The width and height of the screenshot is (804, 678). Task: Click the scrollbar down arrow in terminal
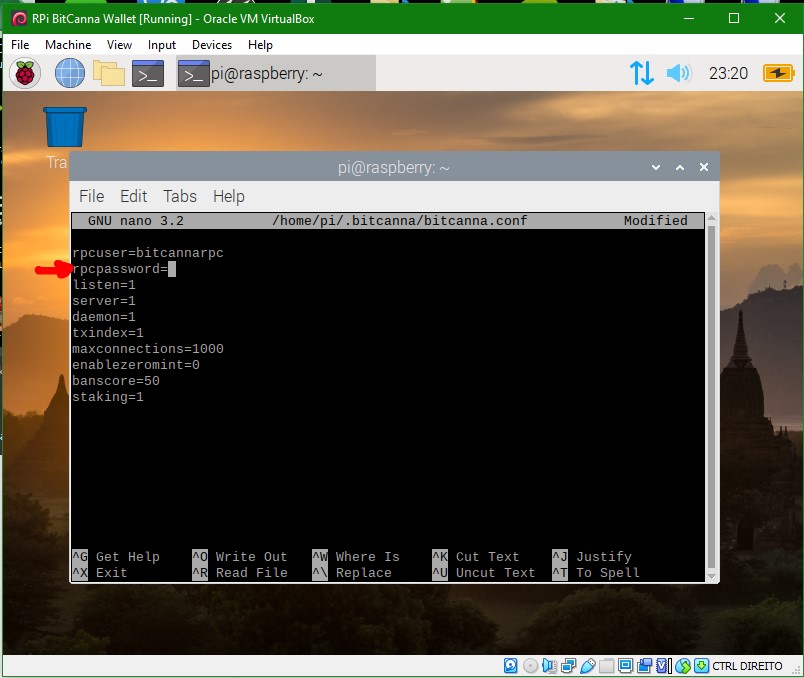(x=711, y=576)
